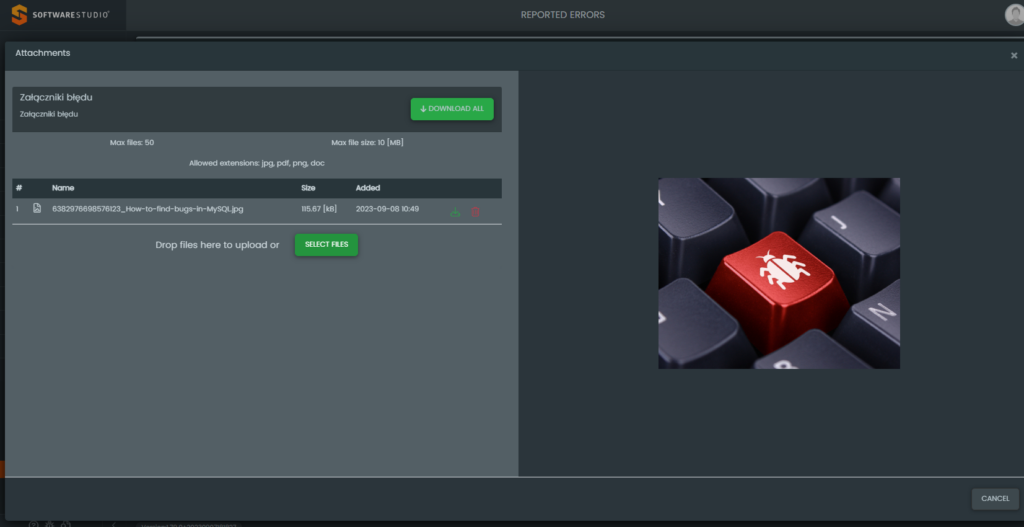The height and width of the screenshot is (527, 1024).
Task: Click the Select Files button
Action: [x=326, y=244]
